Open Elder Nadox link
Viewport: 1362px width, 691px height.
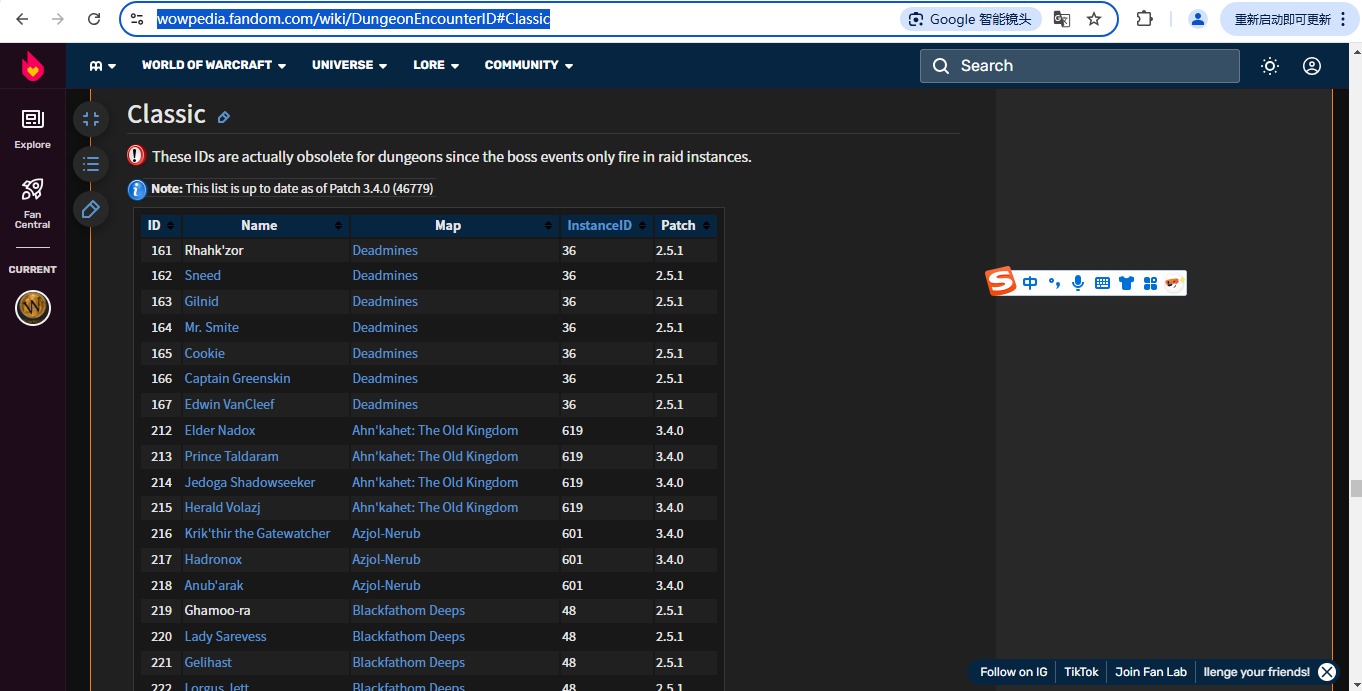(220, 431)
